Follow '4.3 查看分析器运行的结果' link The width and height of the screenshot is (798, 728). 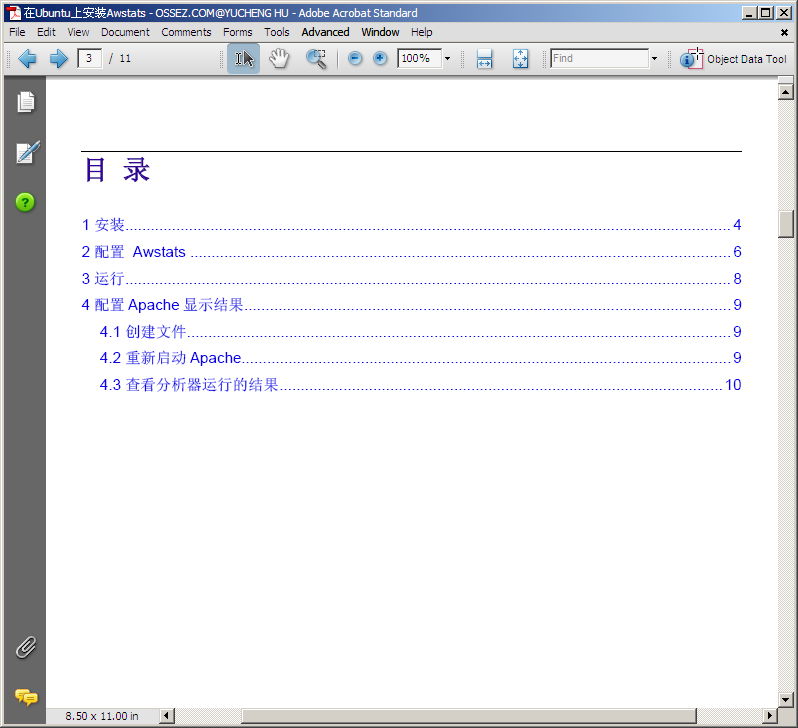pos(420,384)
